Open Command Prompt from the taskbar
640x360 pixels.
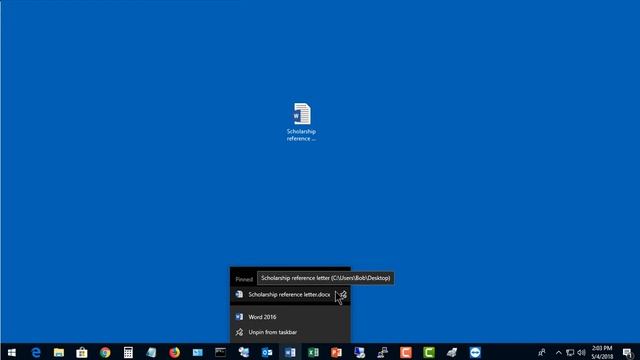coord(220,352)
